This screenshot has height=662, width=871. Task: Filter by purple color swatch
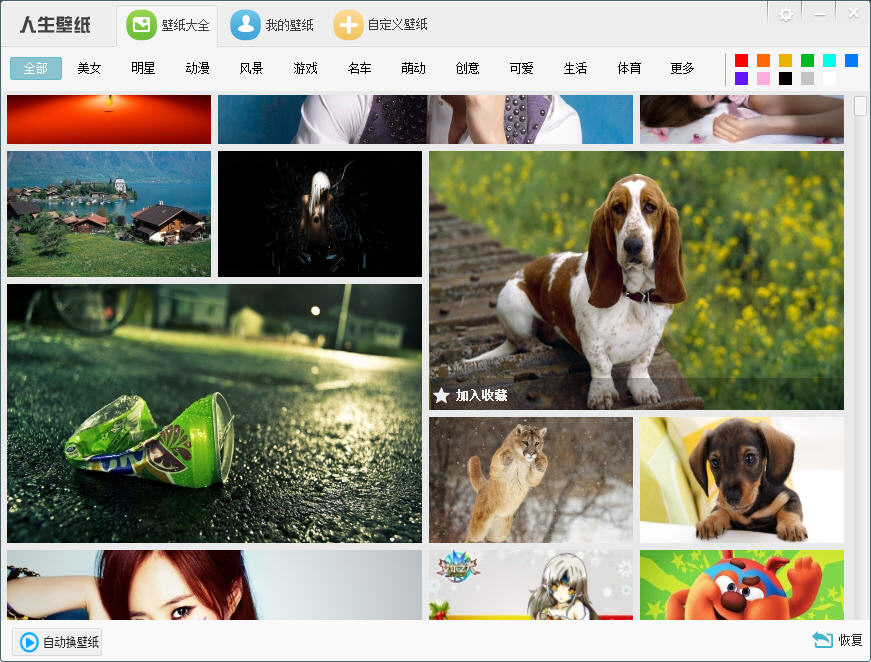pos(741,78)
